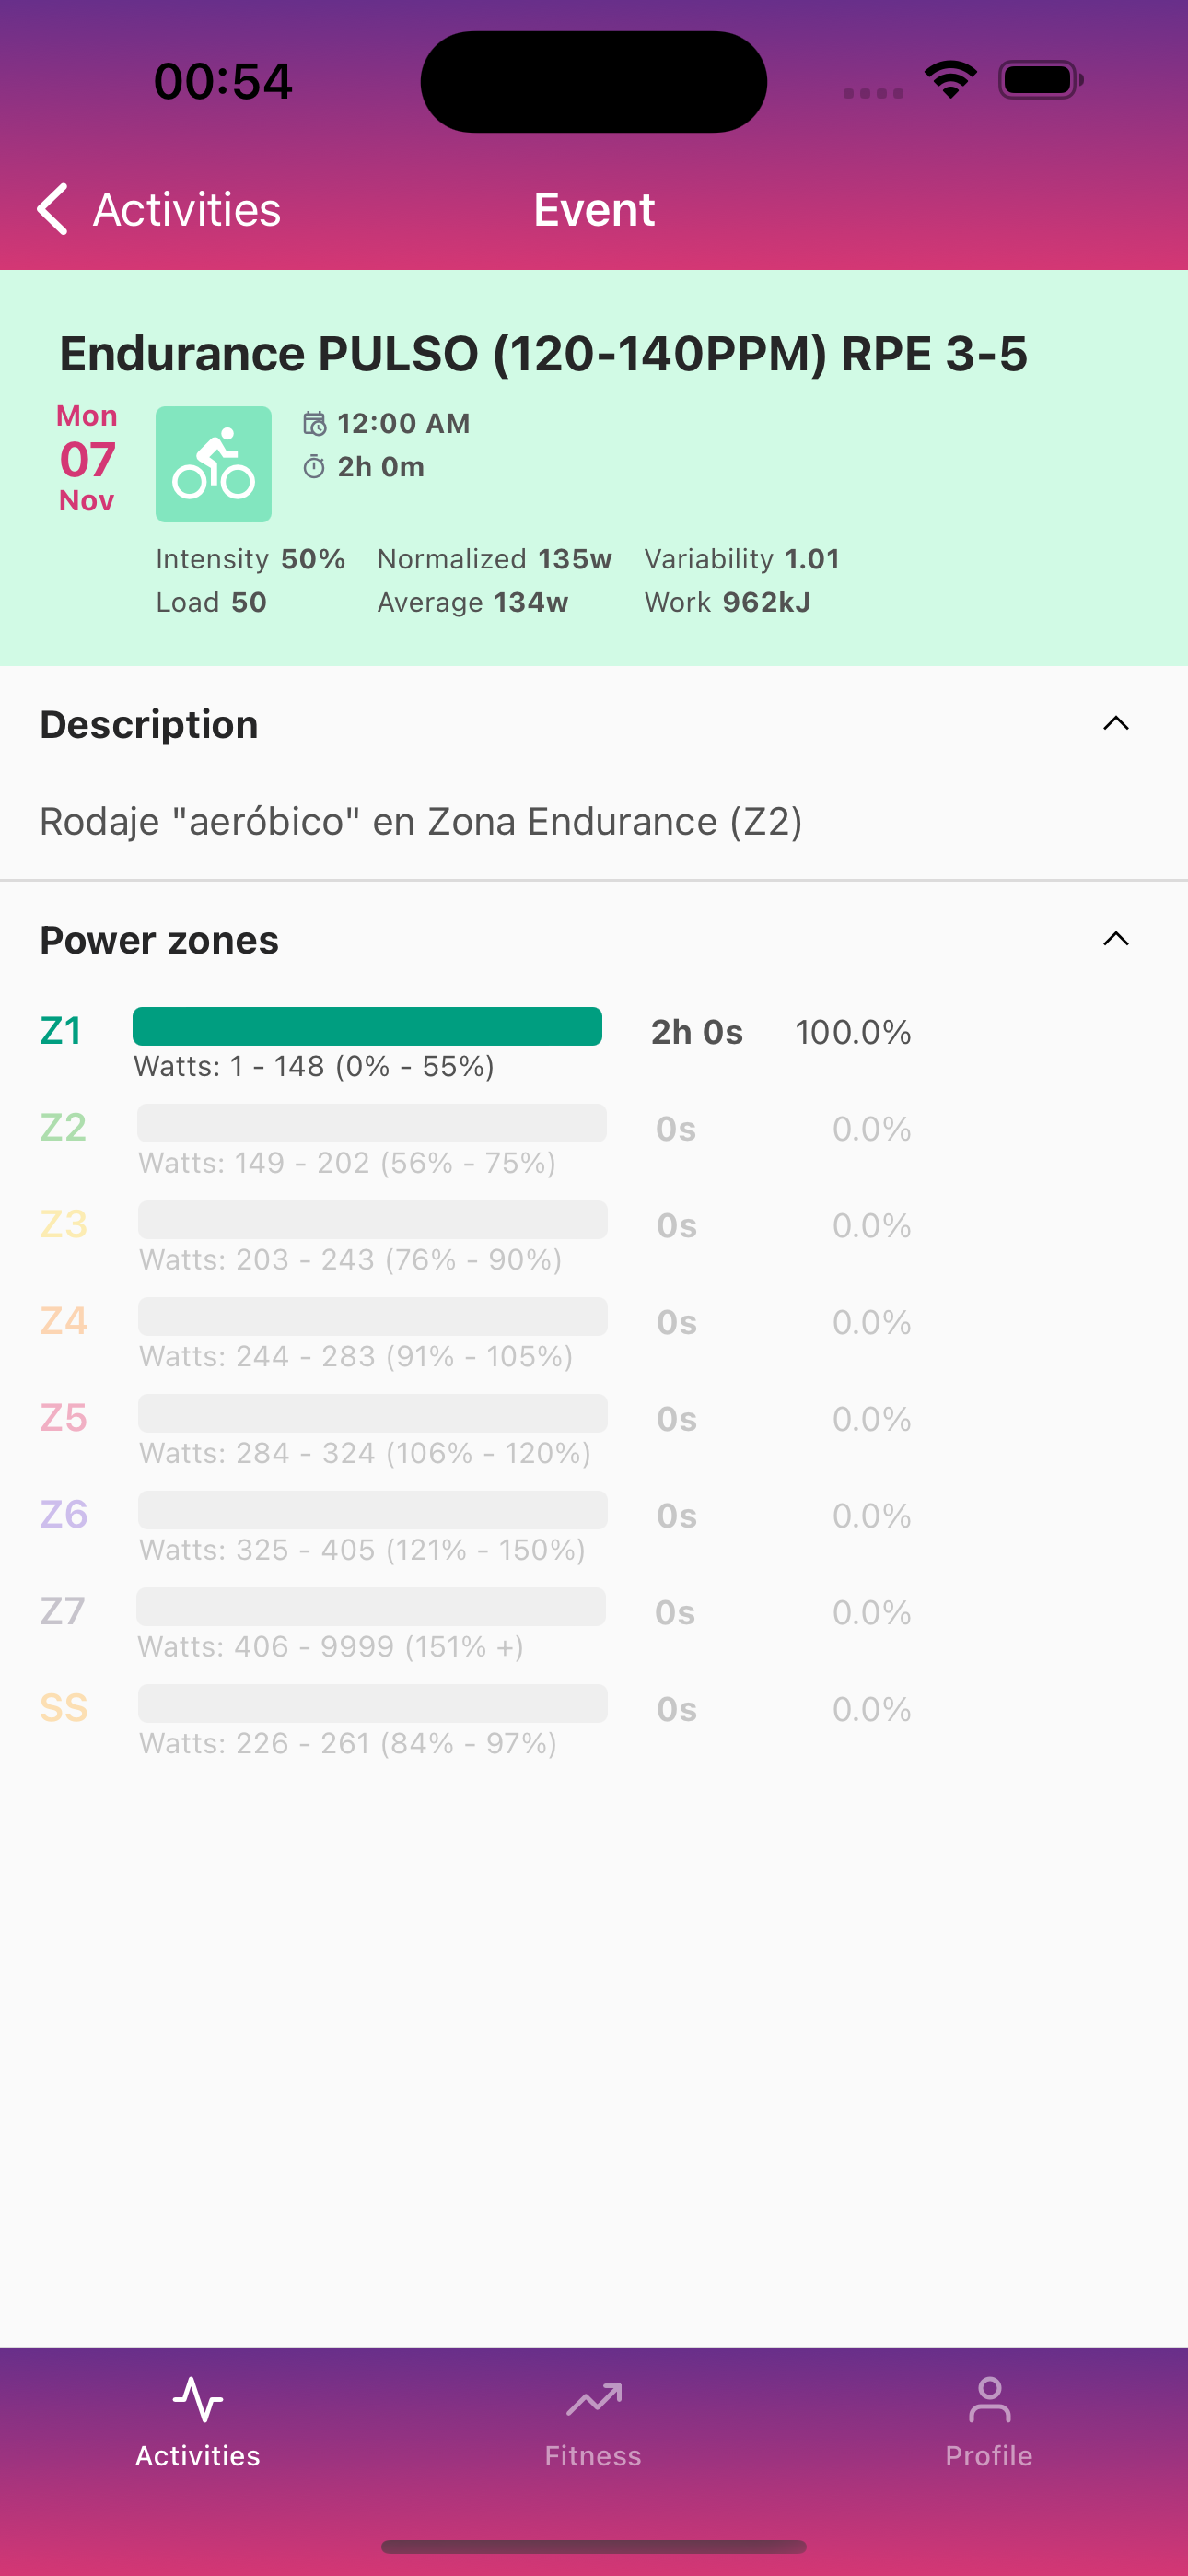Tap the Description section header
Viewport: 1188px width, 2576px height.
tap(149, 724)
